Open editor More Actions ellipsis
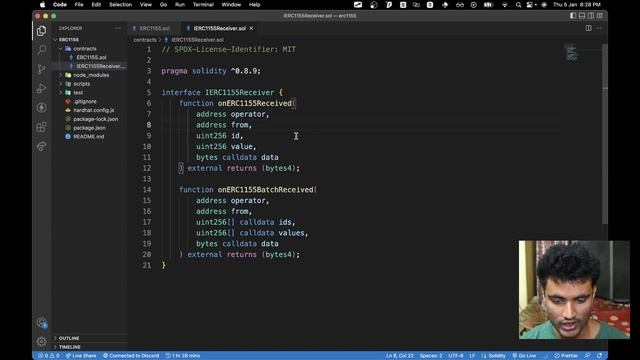Image resolution: width=640 pixels, height=360 pixels. click(599, 28)
